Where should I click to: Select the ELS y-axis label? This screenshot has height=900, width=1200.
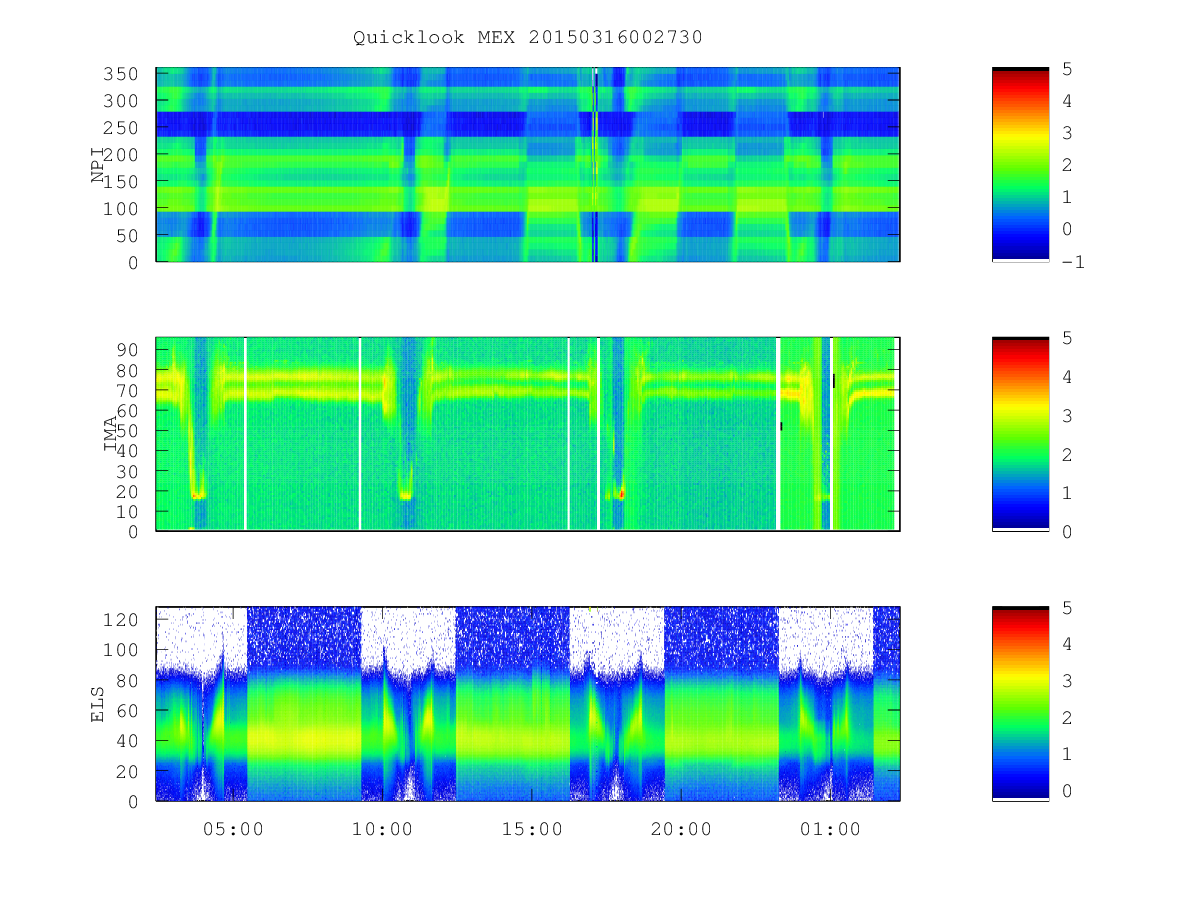point(98,704)
